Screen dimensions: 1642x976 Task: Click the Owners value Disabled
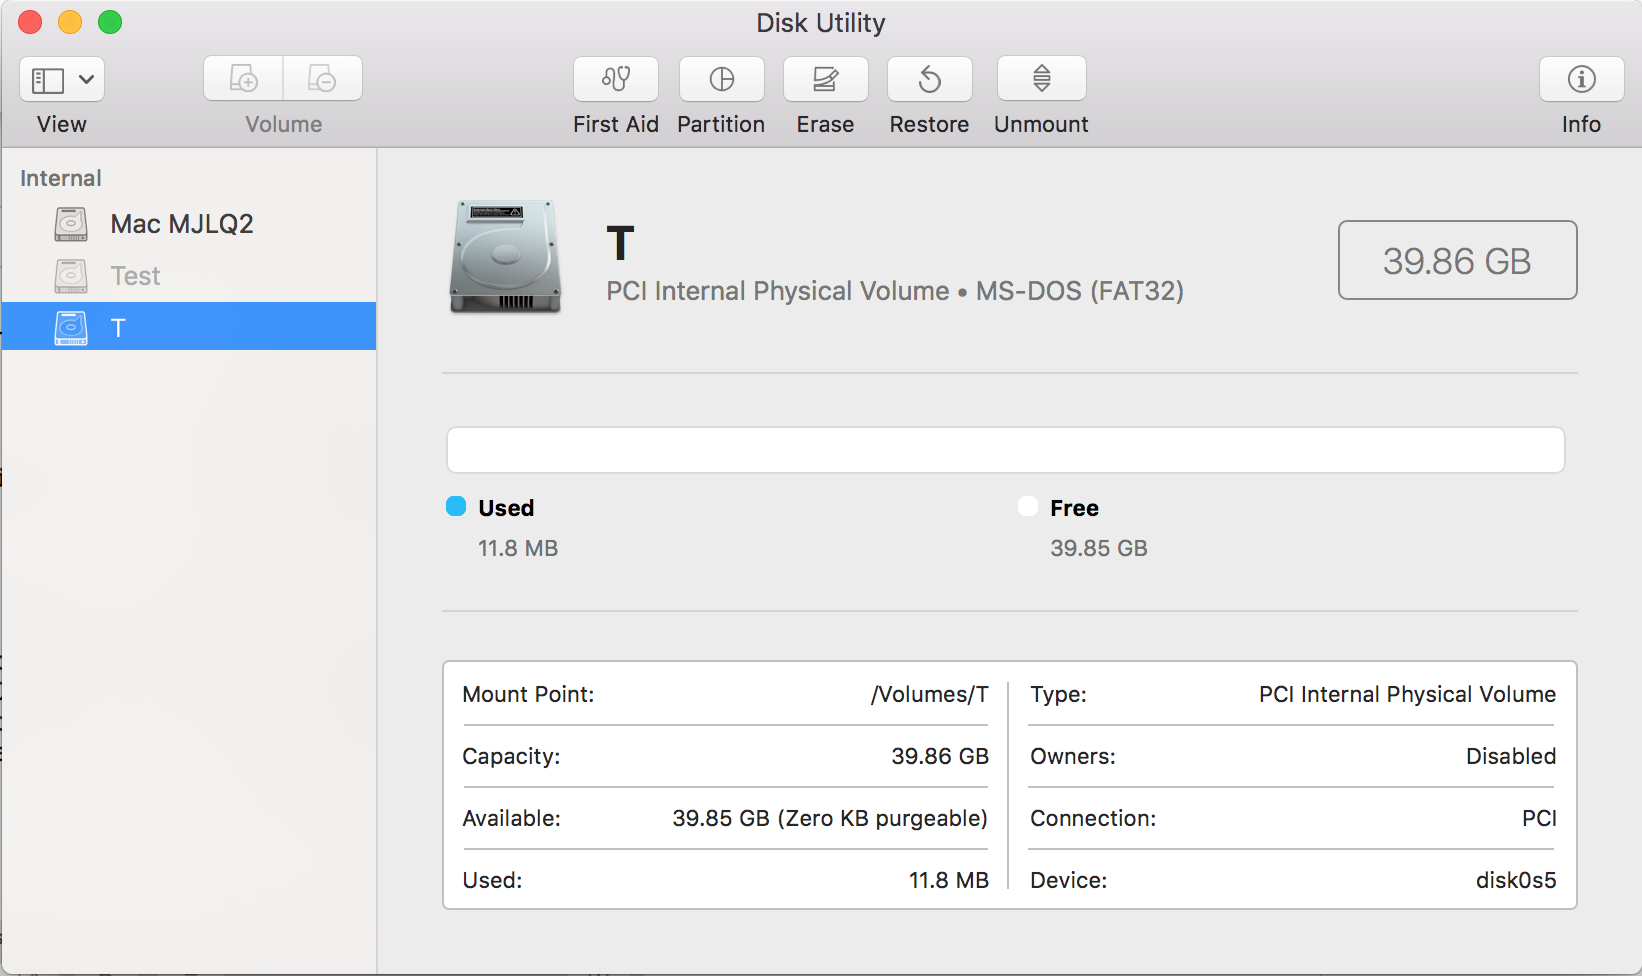point(1511,756)
